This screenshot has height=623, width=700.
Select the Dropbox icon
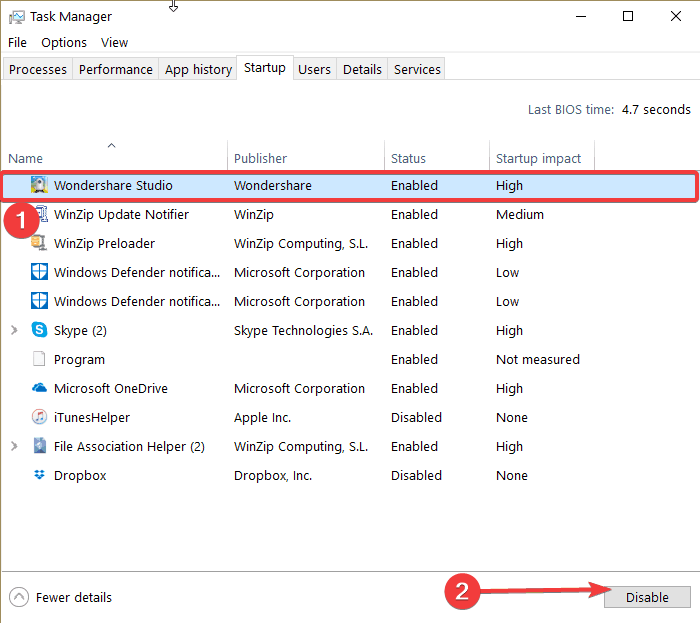click(x=39, y=475)
